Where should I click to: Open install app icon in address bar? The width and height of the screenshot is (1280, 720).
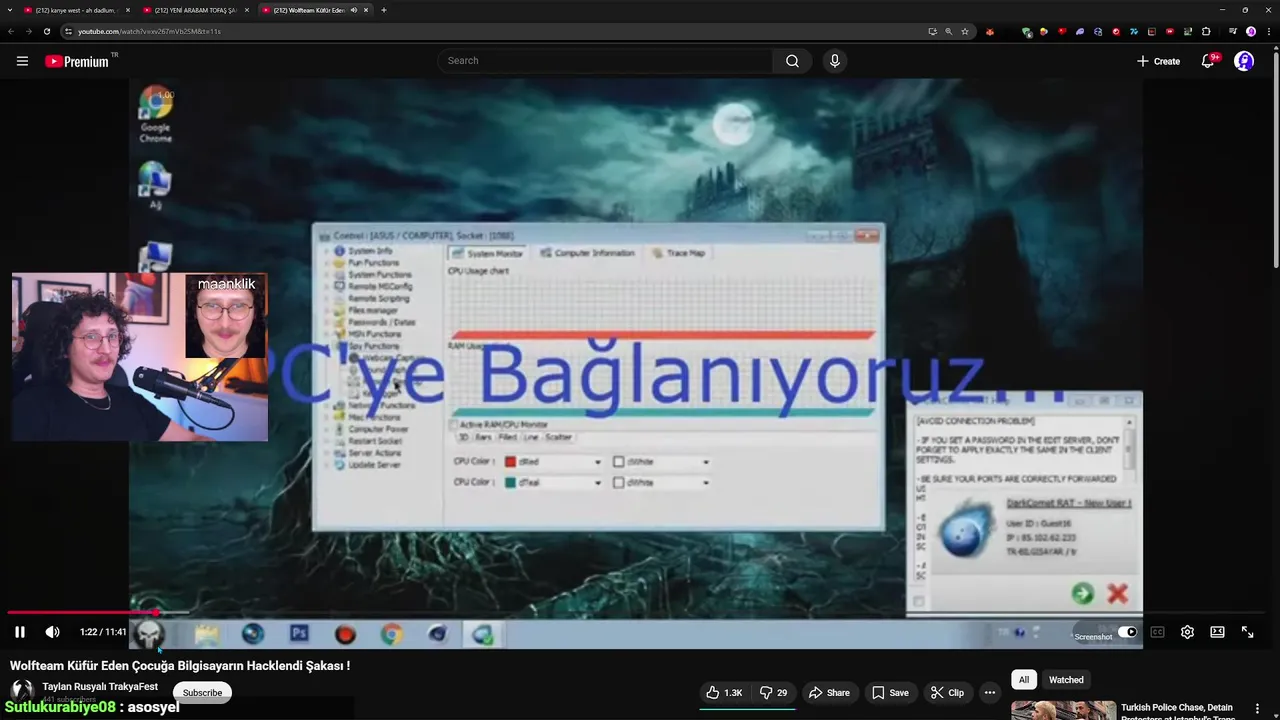tap(932, 31)
